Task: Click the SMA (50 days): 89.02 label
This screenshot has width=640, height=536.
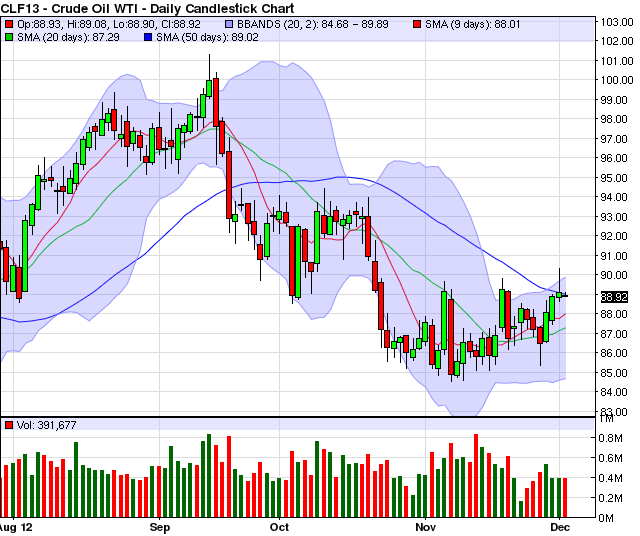Action: pos(208,38)
